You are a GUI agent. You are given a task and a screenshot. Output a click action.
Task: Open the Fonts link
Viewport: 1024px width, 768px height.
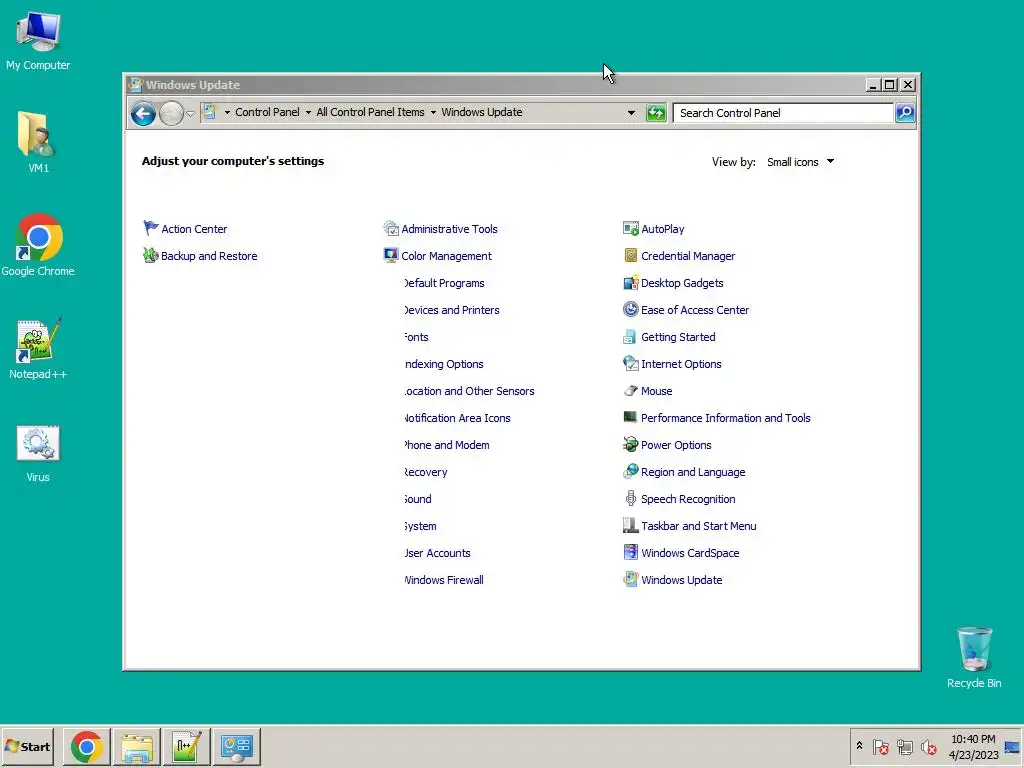pyautogui.click(x=416, y=337)
